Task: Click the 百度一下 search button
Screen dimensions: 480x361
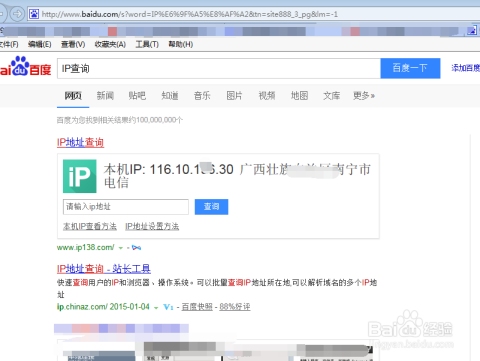Action: click(410, 68)
